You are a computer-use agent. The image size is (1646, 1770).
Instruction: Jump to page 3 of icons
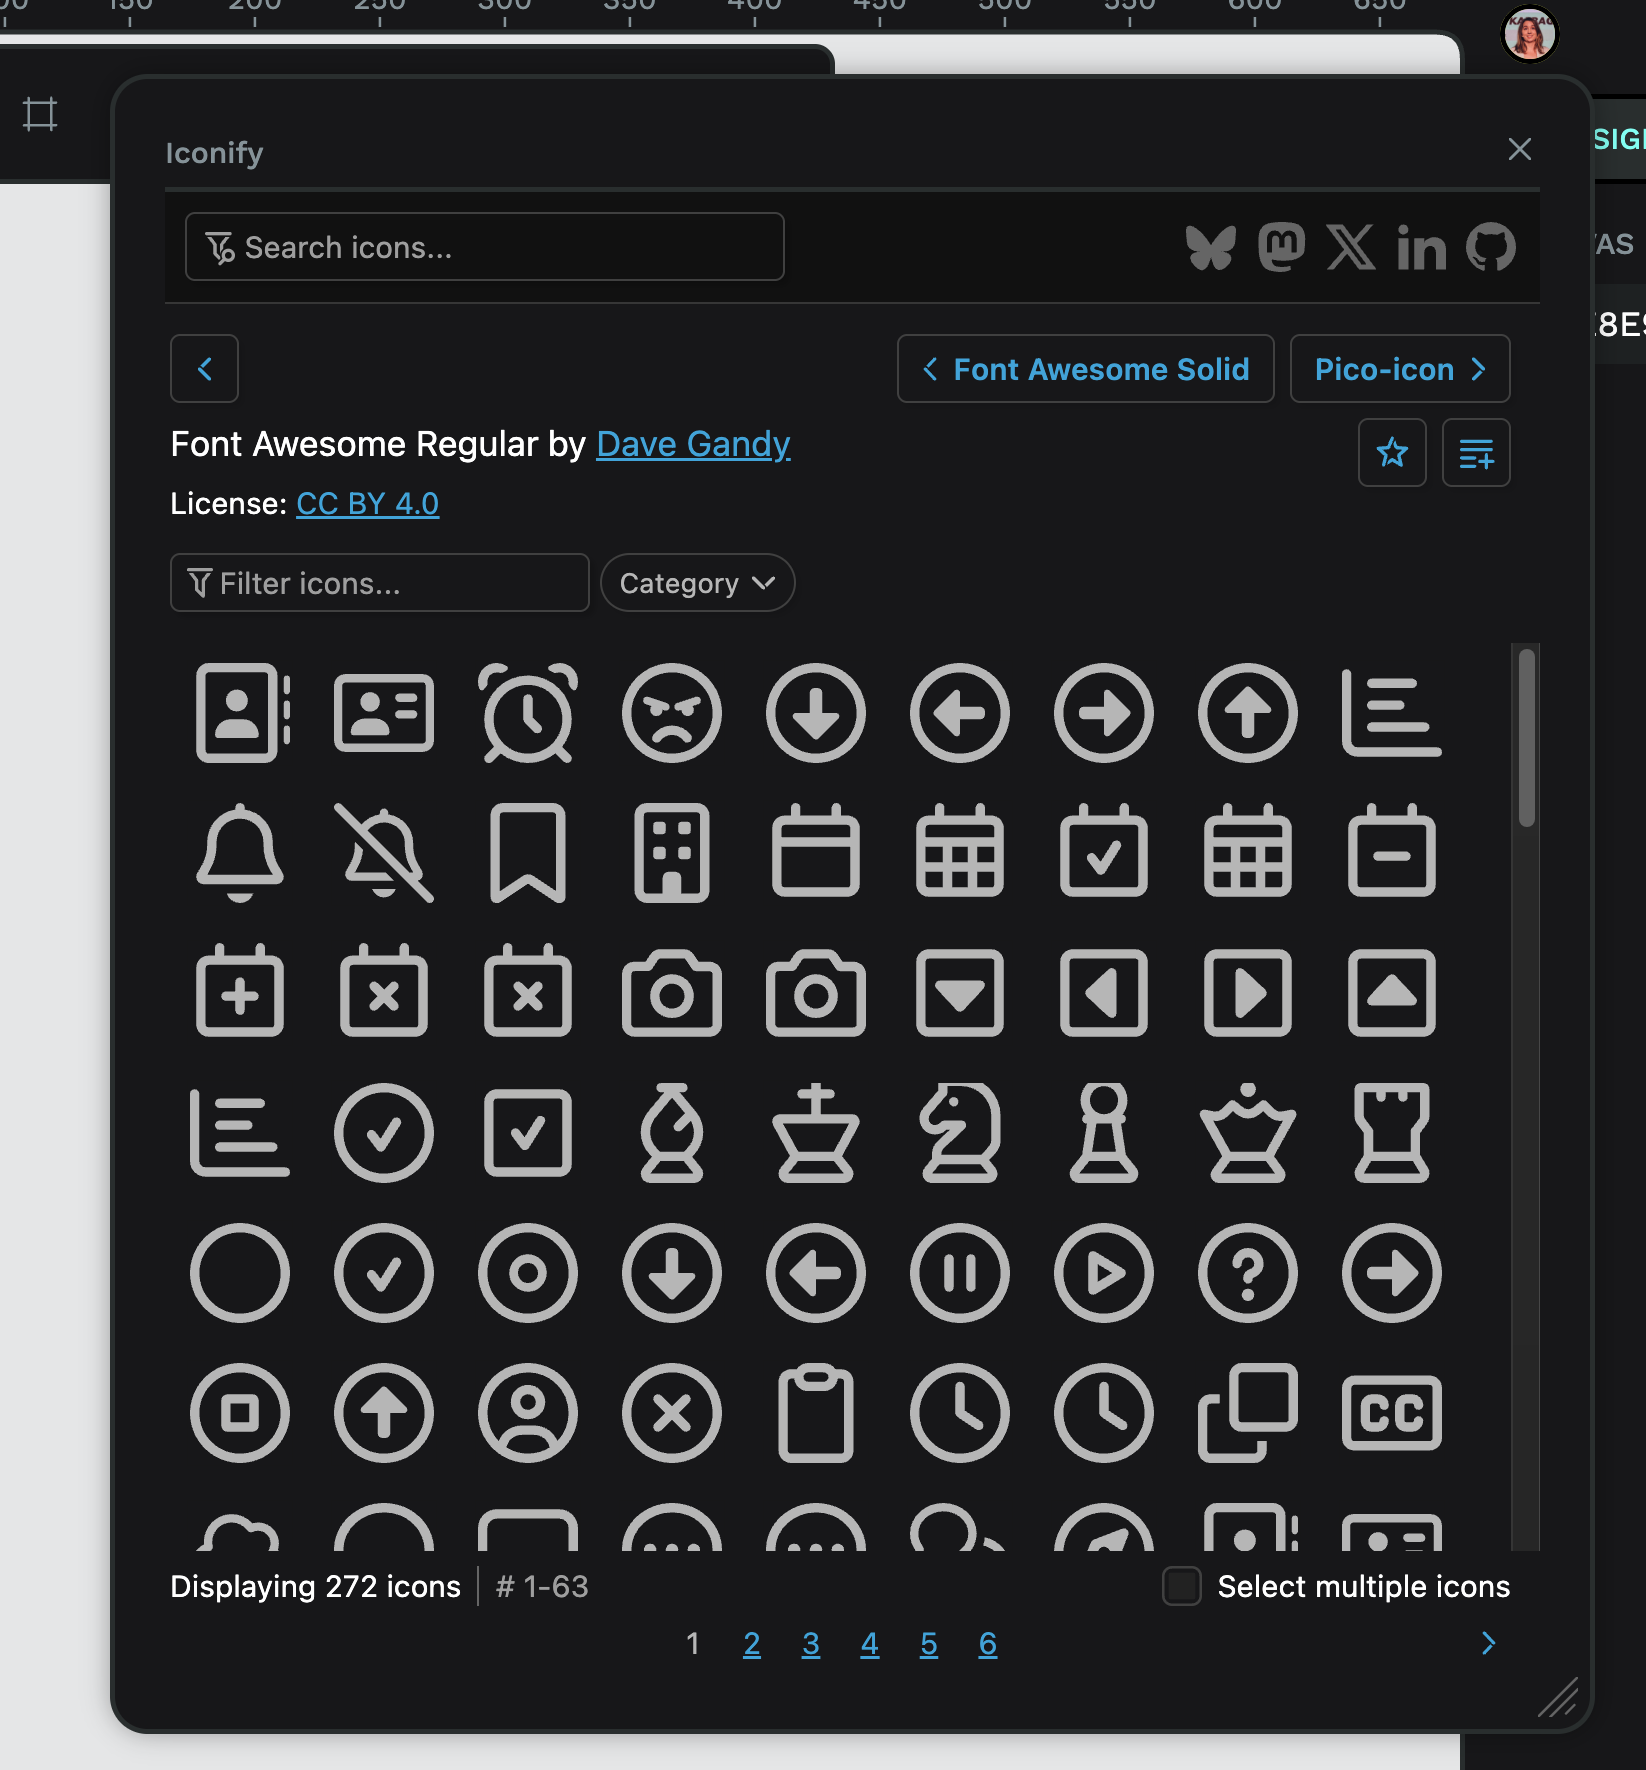[811, 1644]
